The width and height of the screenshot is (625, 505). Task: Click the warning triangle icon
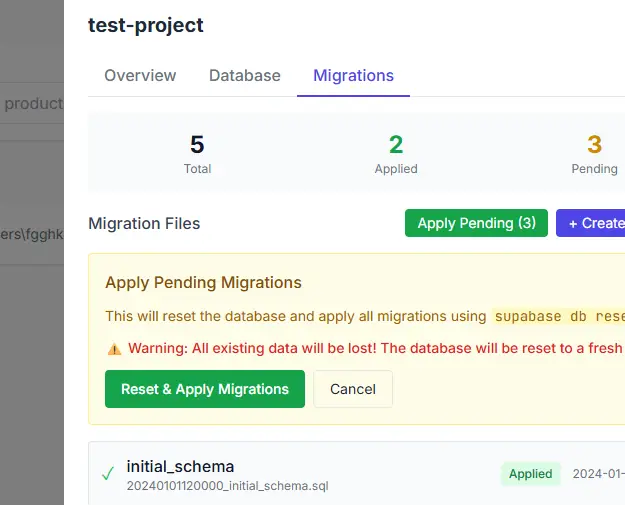click(114, 349)
